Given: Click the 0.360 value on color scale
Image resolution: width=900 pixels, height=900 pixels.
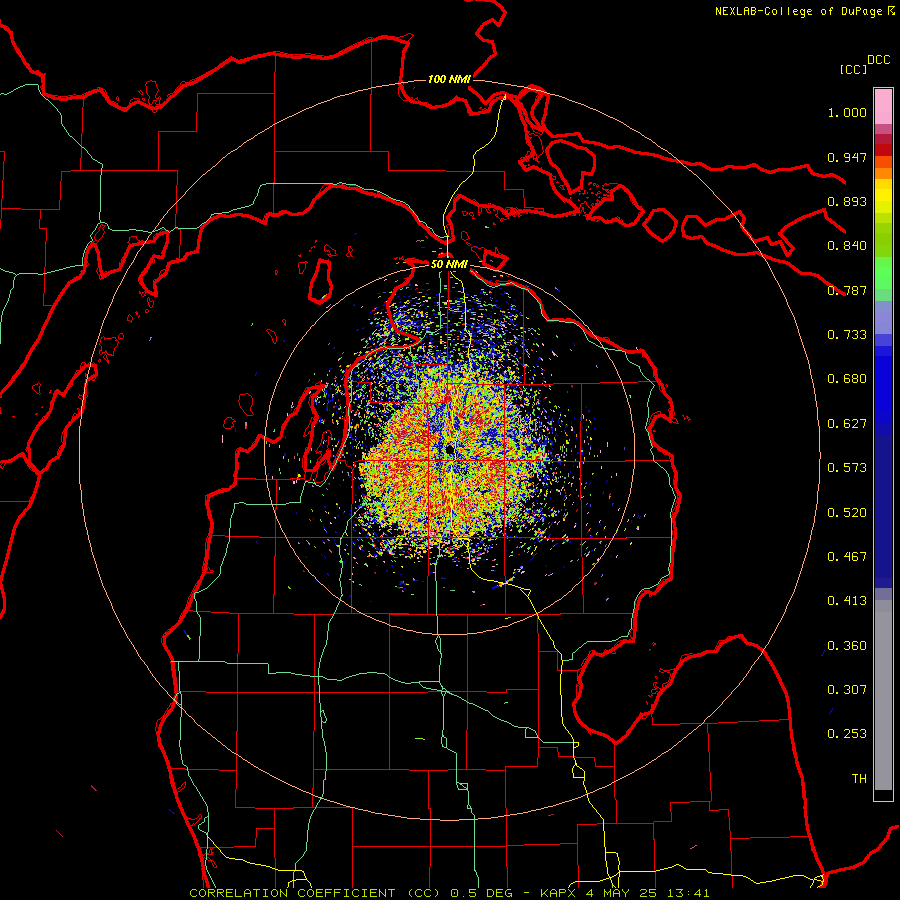Looking at the screenshot, I should tap(847, 646).
